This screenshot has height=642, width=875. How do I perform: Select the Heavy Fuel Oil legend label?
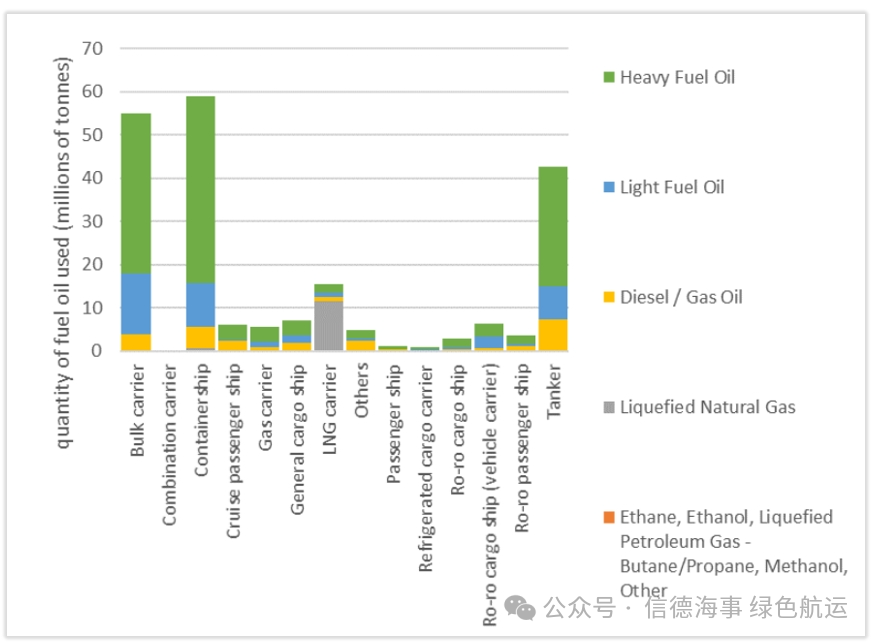(x=677, y=77)
